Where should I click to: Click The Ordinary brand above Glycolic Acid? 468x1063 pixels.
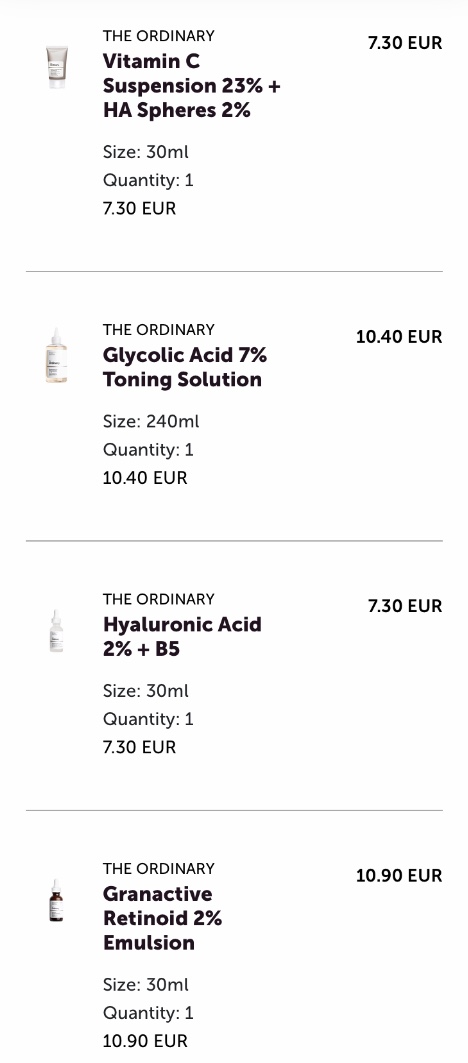click(x=159, y=329)
